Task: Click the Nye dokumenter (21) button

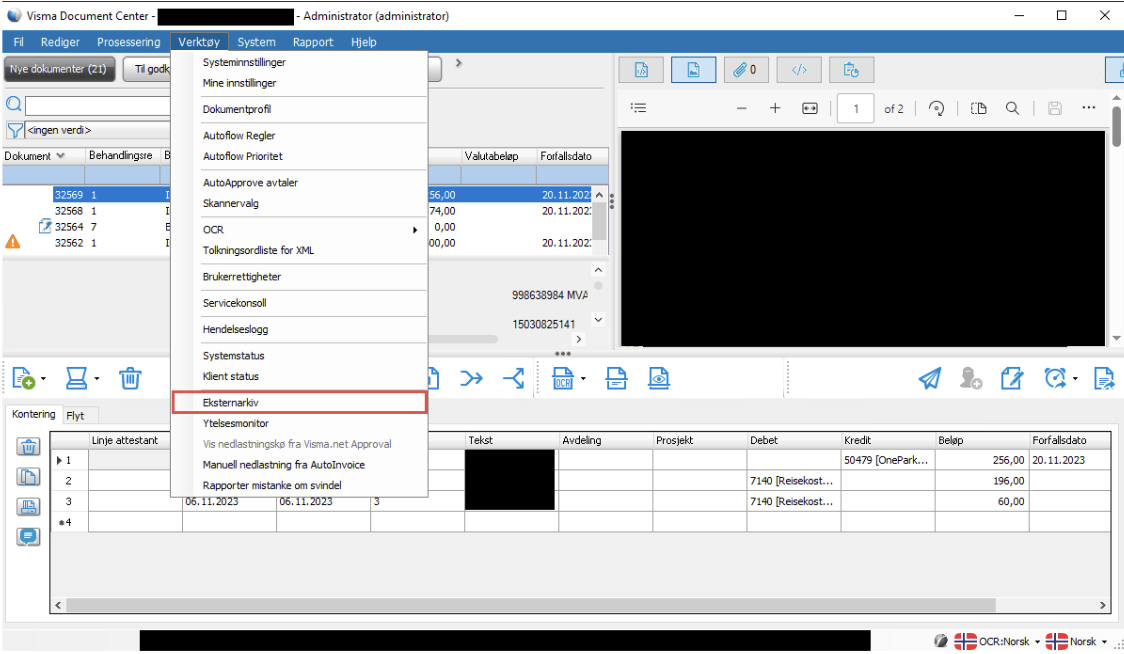Action: [58, 69]
